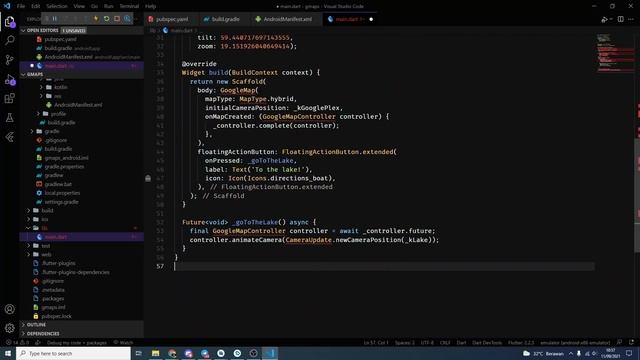Open notifications bell in status bar
This screenshot has width=640, height=360.
tap(631, 342)
